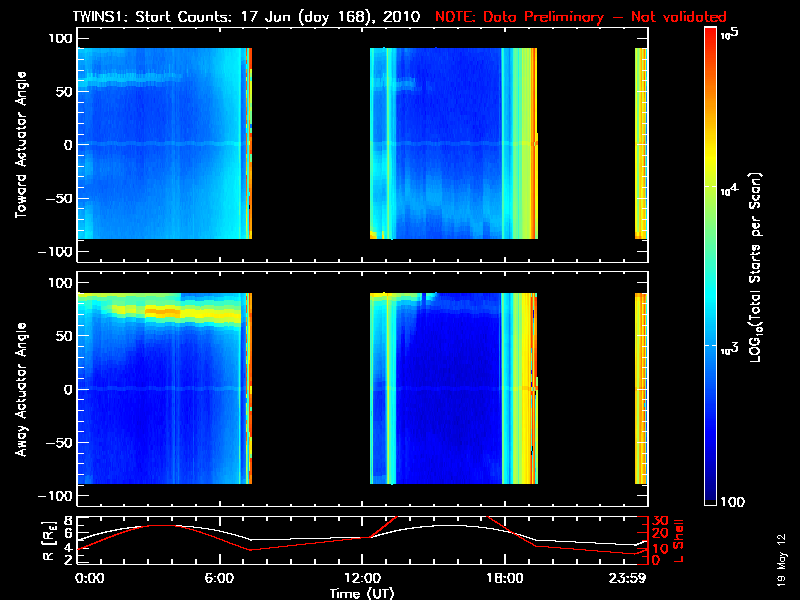Click the 0:00 time tick label
Screen dimensions: 800x600
point(88,578)
